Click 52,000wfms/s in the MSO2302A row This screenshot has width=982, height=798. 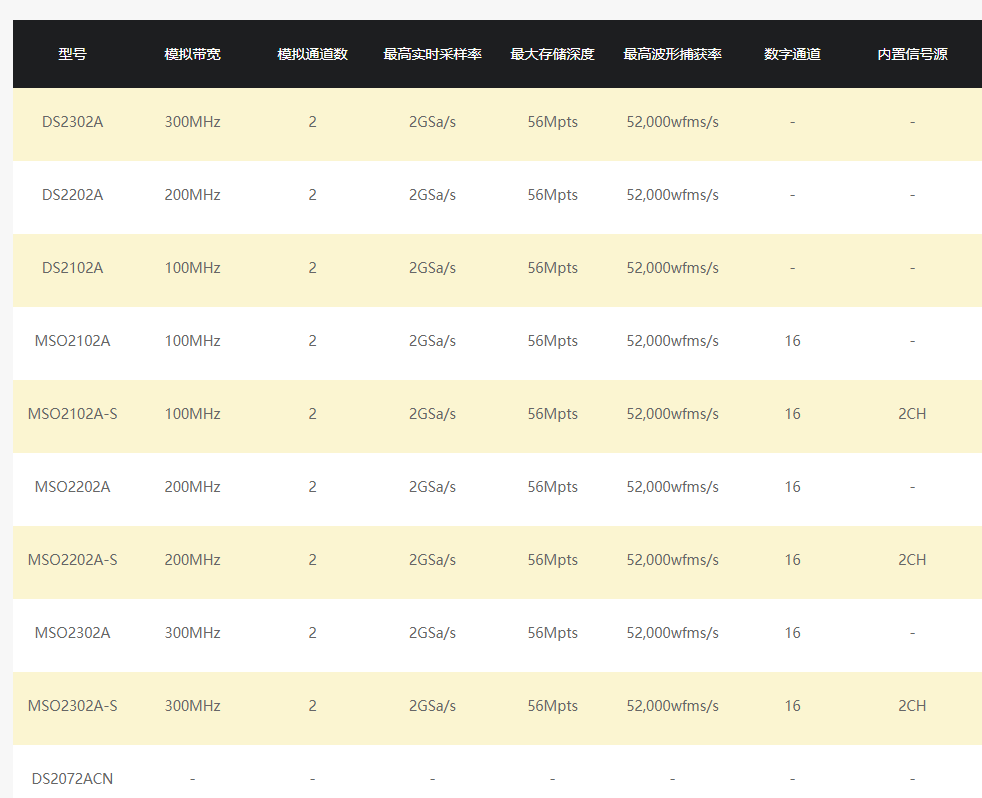[x=673, y=633]
